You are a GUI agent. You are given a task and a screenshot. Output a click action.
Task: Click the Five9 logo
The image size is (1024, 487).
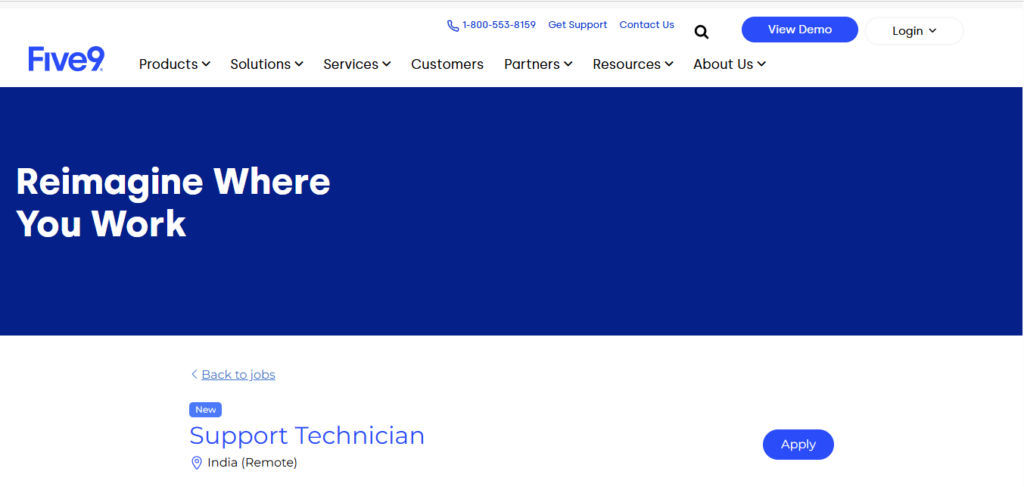66,59
